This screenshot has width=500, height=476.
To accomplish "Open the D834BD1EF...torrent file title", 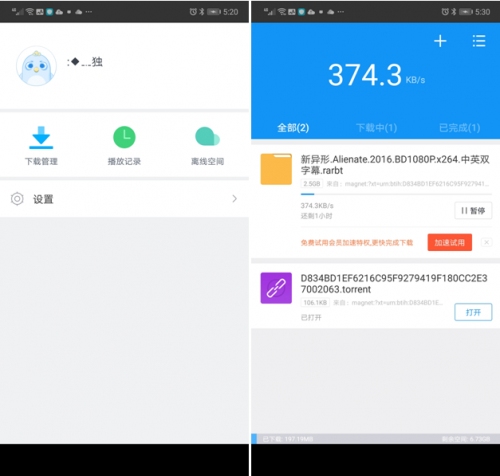I will pyautogui.click(x=394, y=284).
